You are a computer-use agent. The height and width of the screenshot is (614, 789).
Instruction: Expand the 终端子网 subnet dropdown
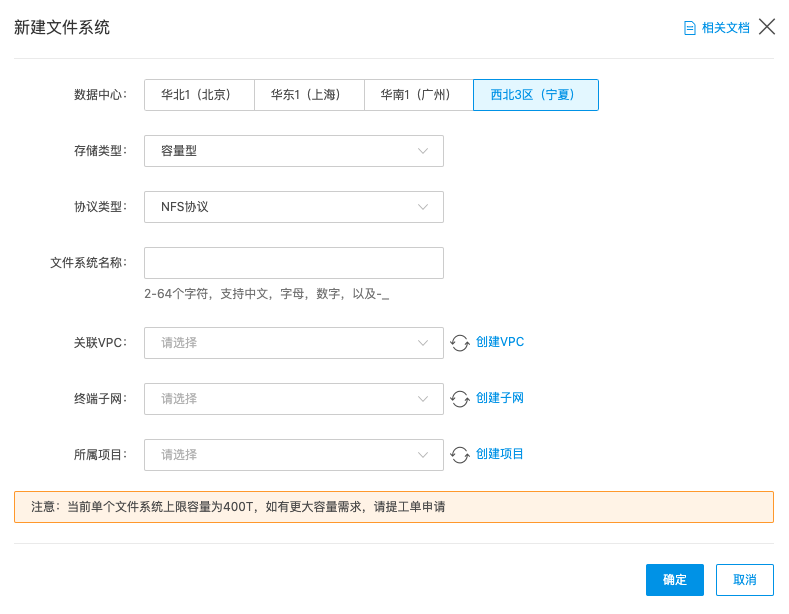[294, 399]
